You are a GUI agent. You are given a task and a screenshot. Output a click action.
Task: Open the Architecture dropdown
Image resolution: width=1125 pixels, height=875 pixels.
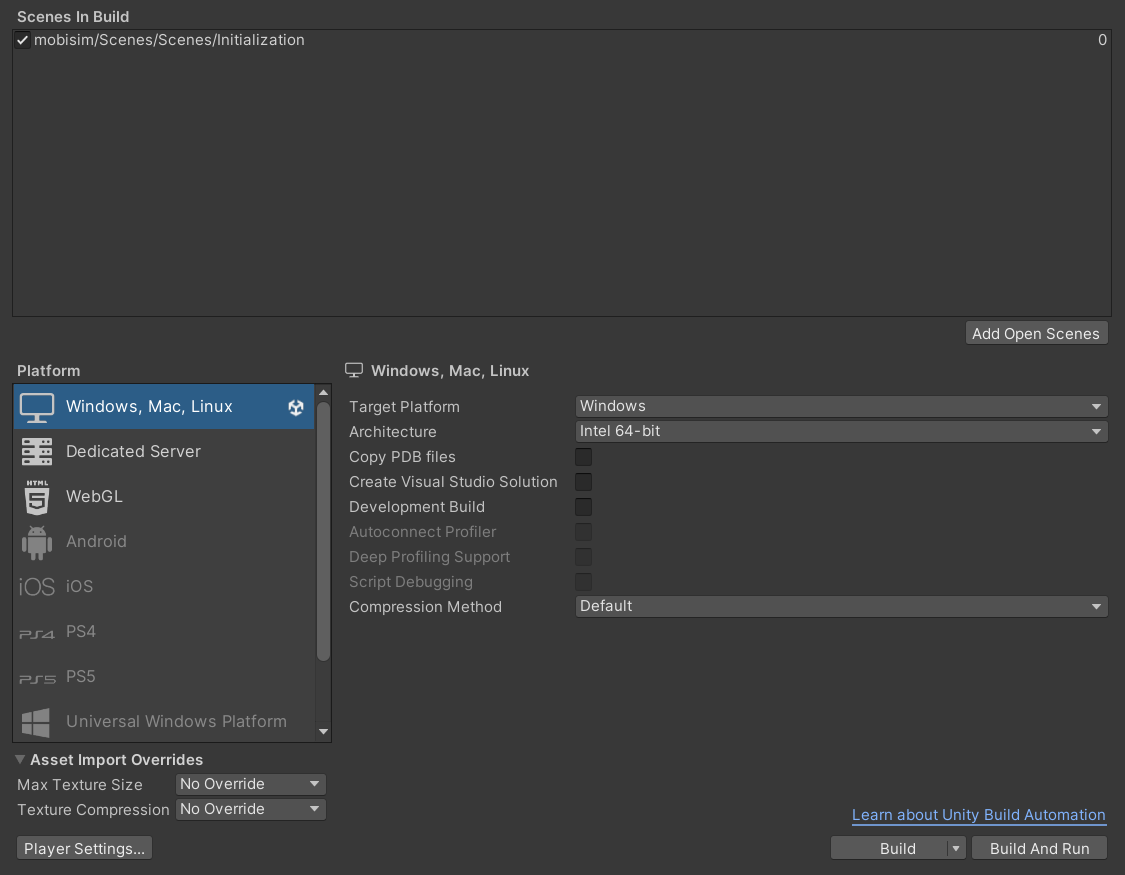coord(841,431)
